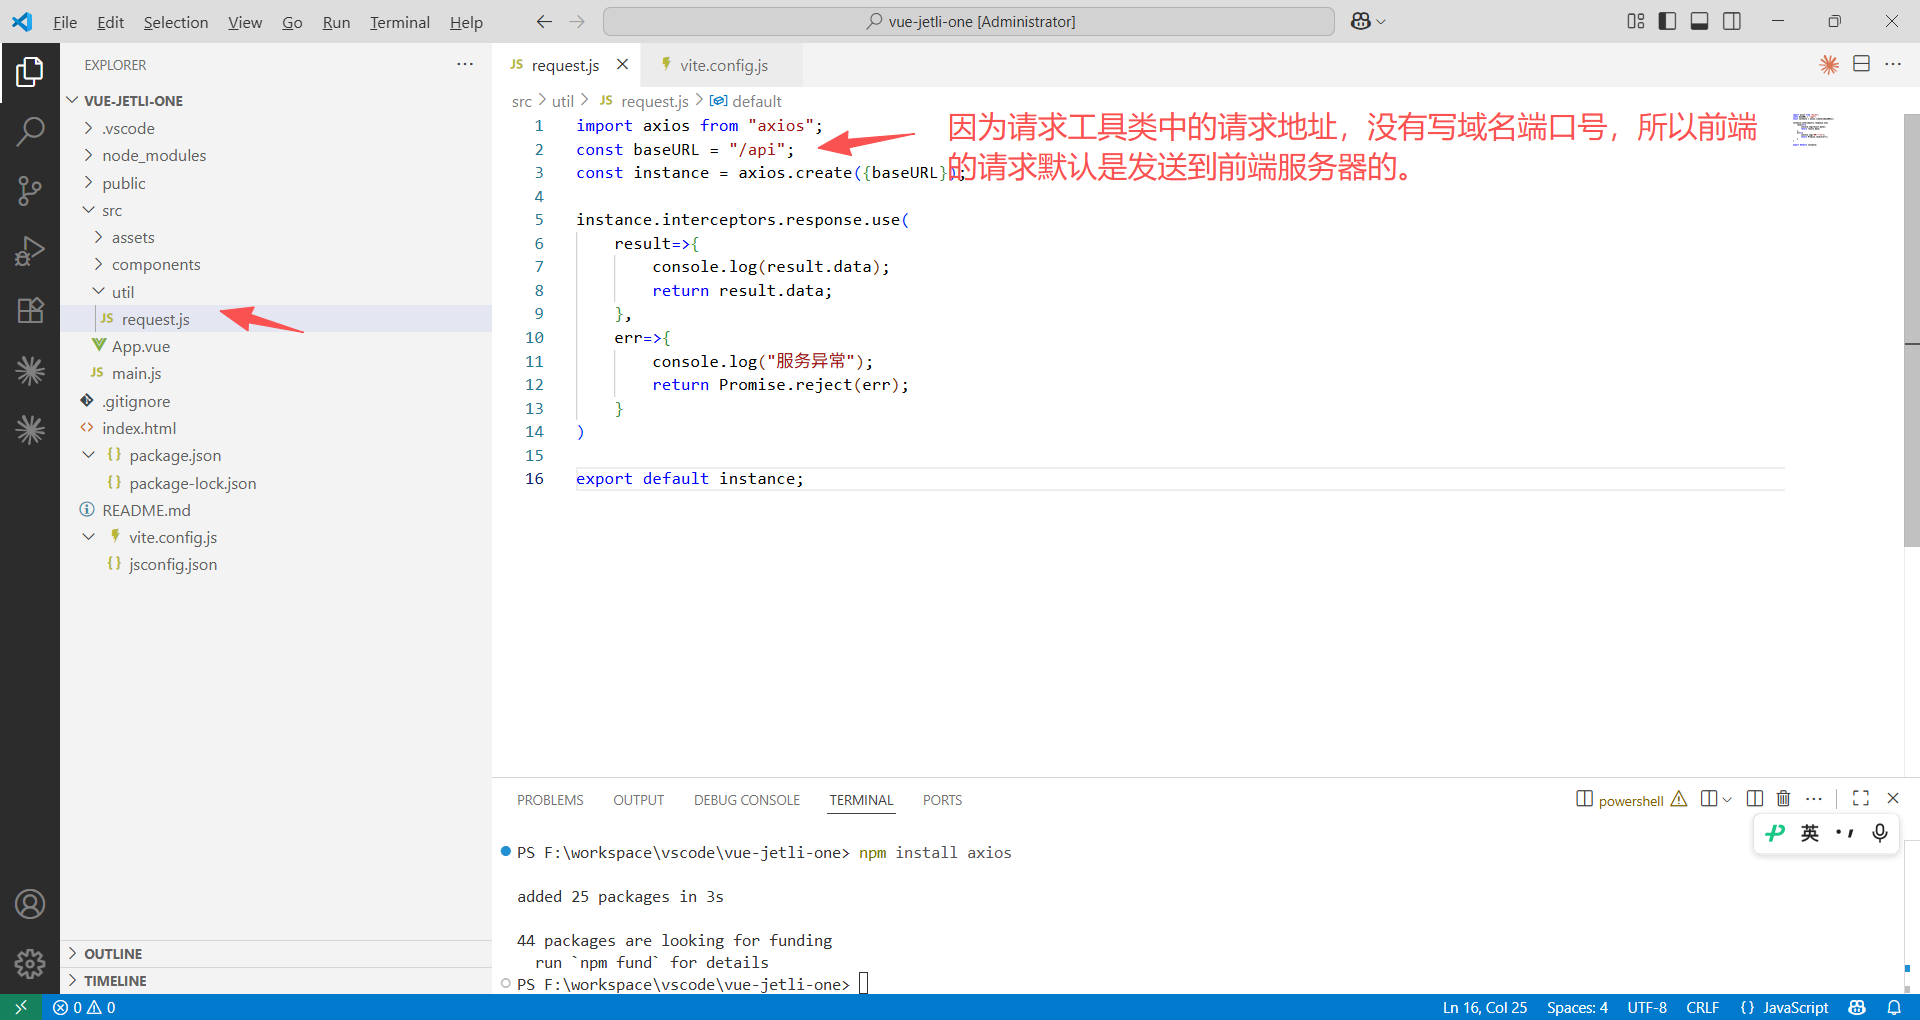
Task: Switch to OUTPUT panel tab
Action: pyautogui.click(x=639, y=800)
